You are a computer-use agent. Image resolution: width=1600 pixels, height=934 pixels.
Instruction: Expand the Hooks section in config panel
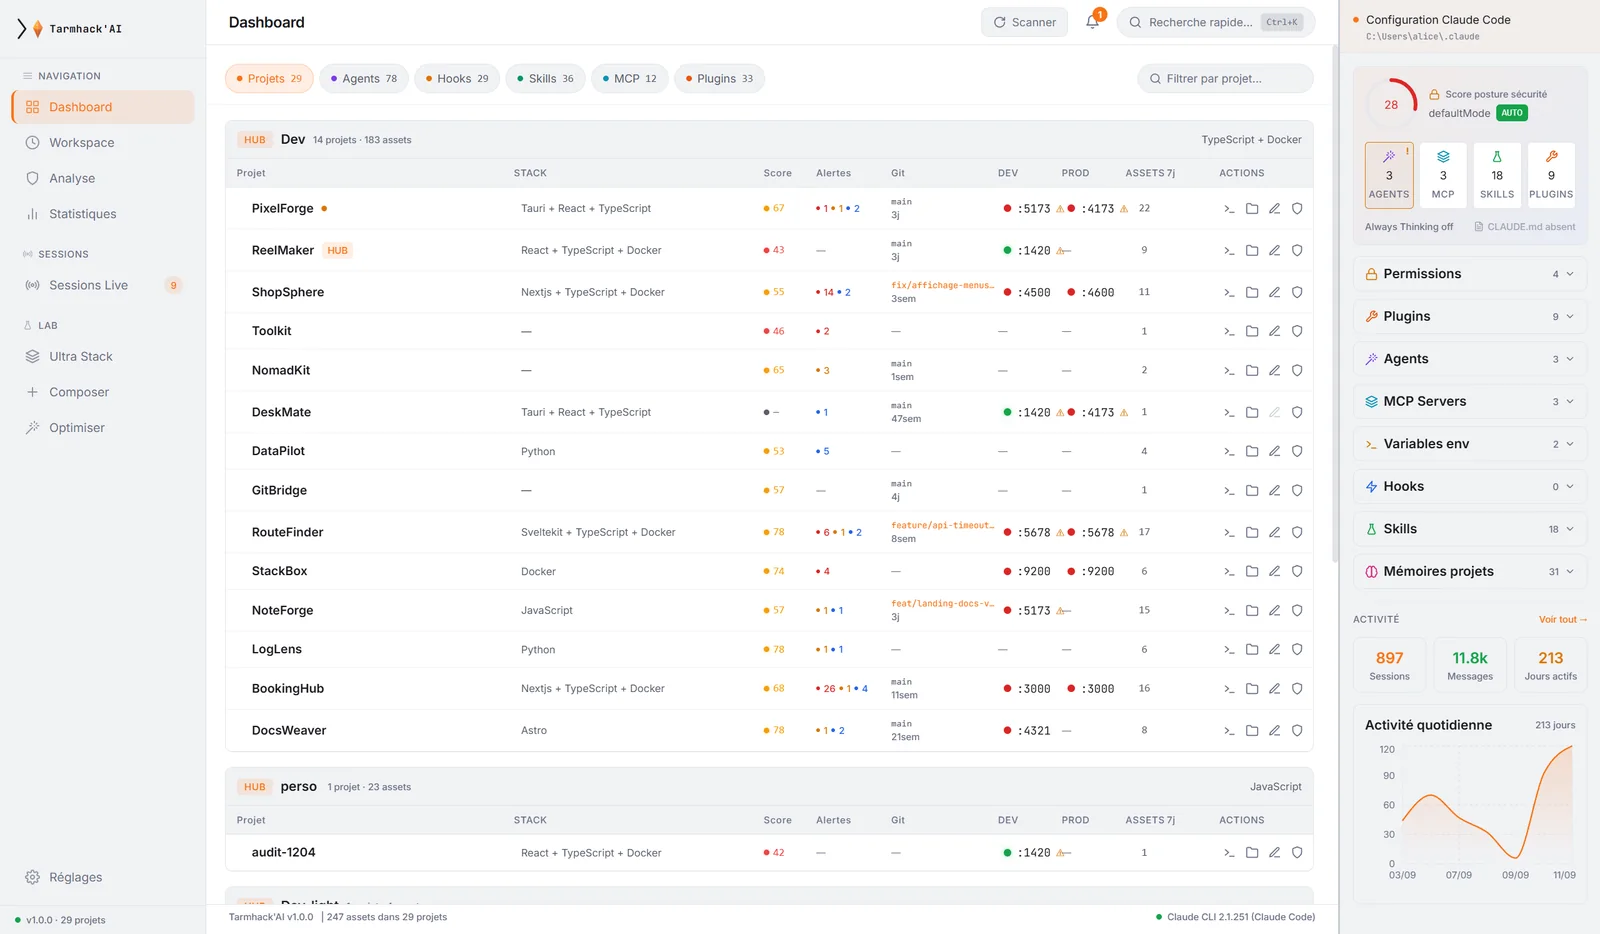pos(1470,487)
